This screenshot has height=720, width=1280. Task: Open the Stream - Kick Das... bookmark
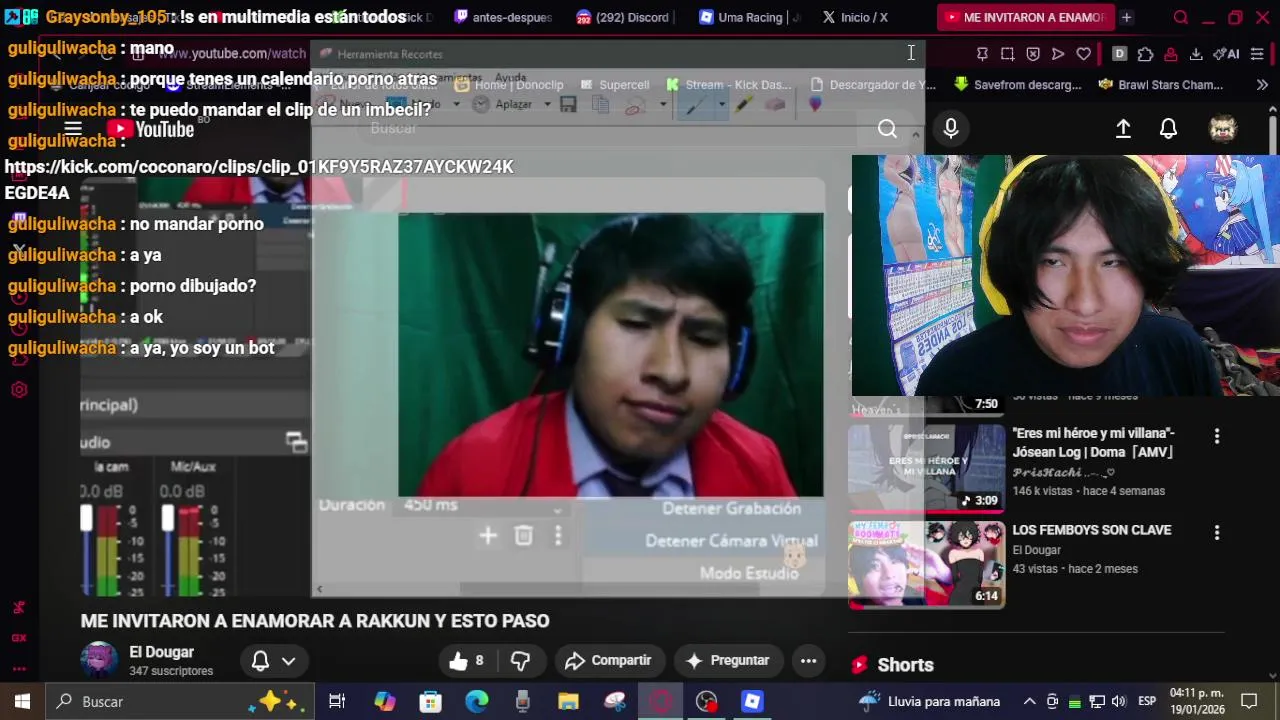point(728,85)
